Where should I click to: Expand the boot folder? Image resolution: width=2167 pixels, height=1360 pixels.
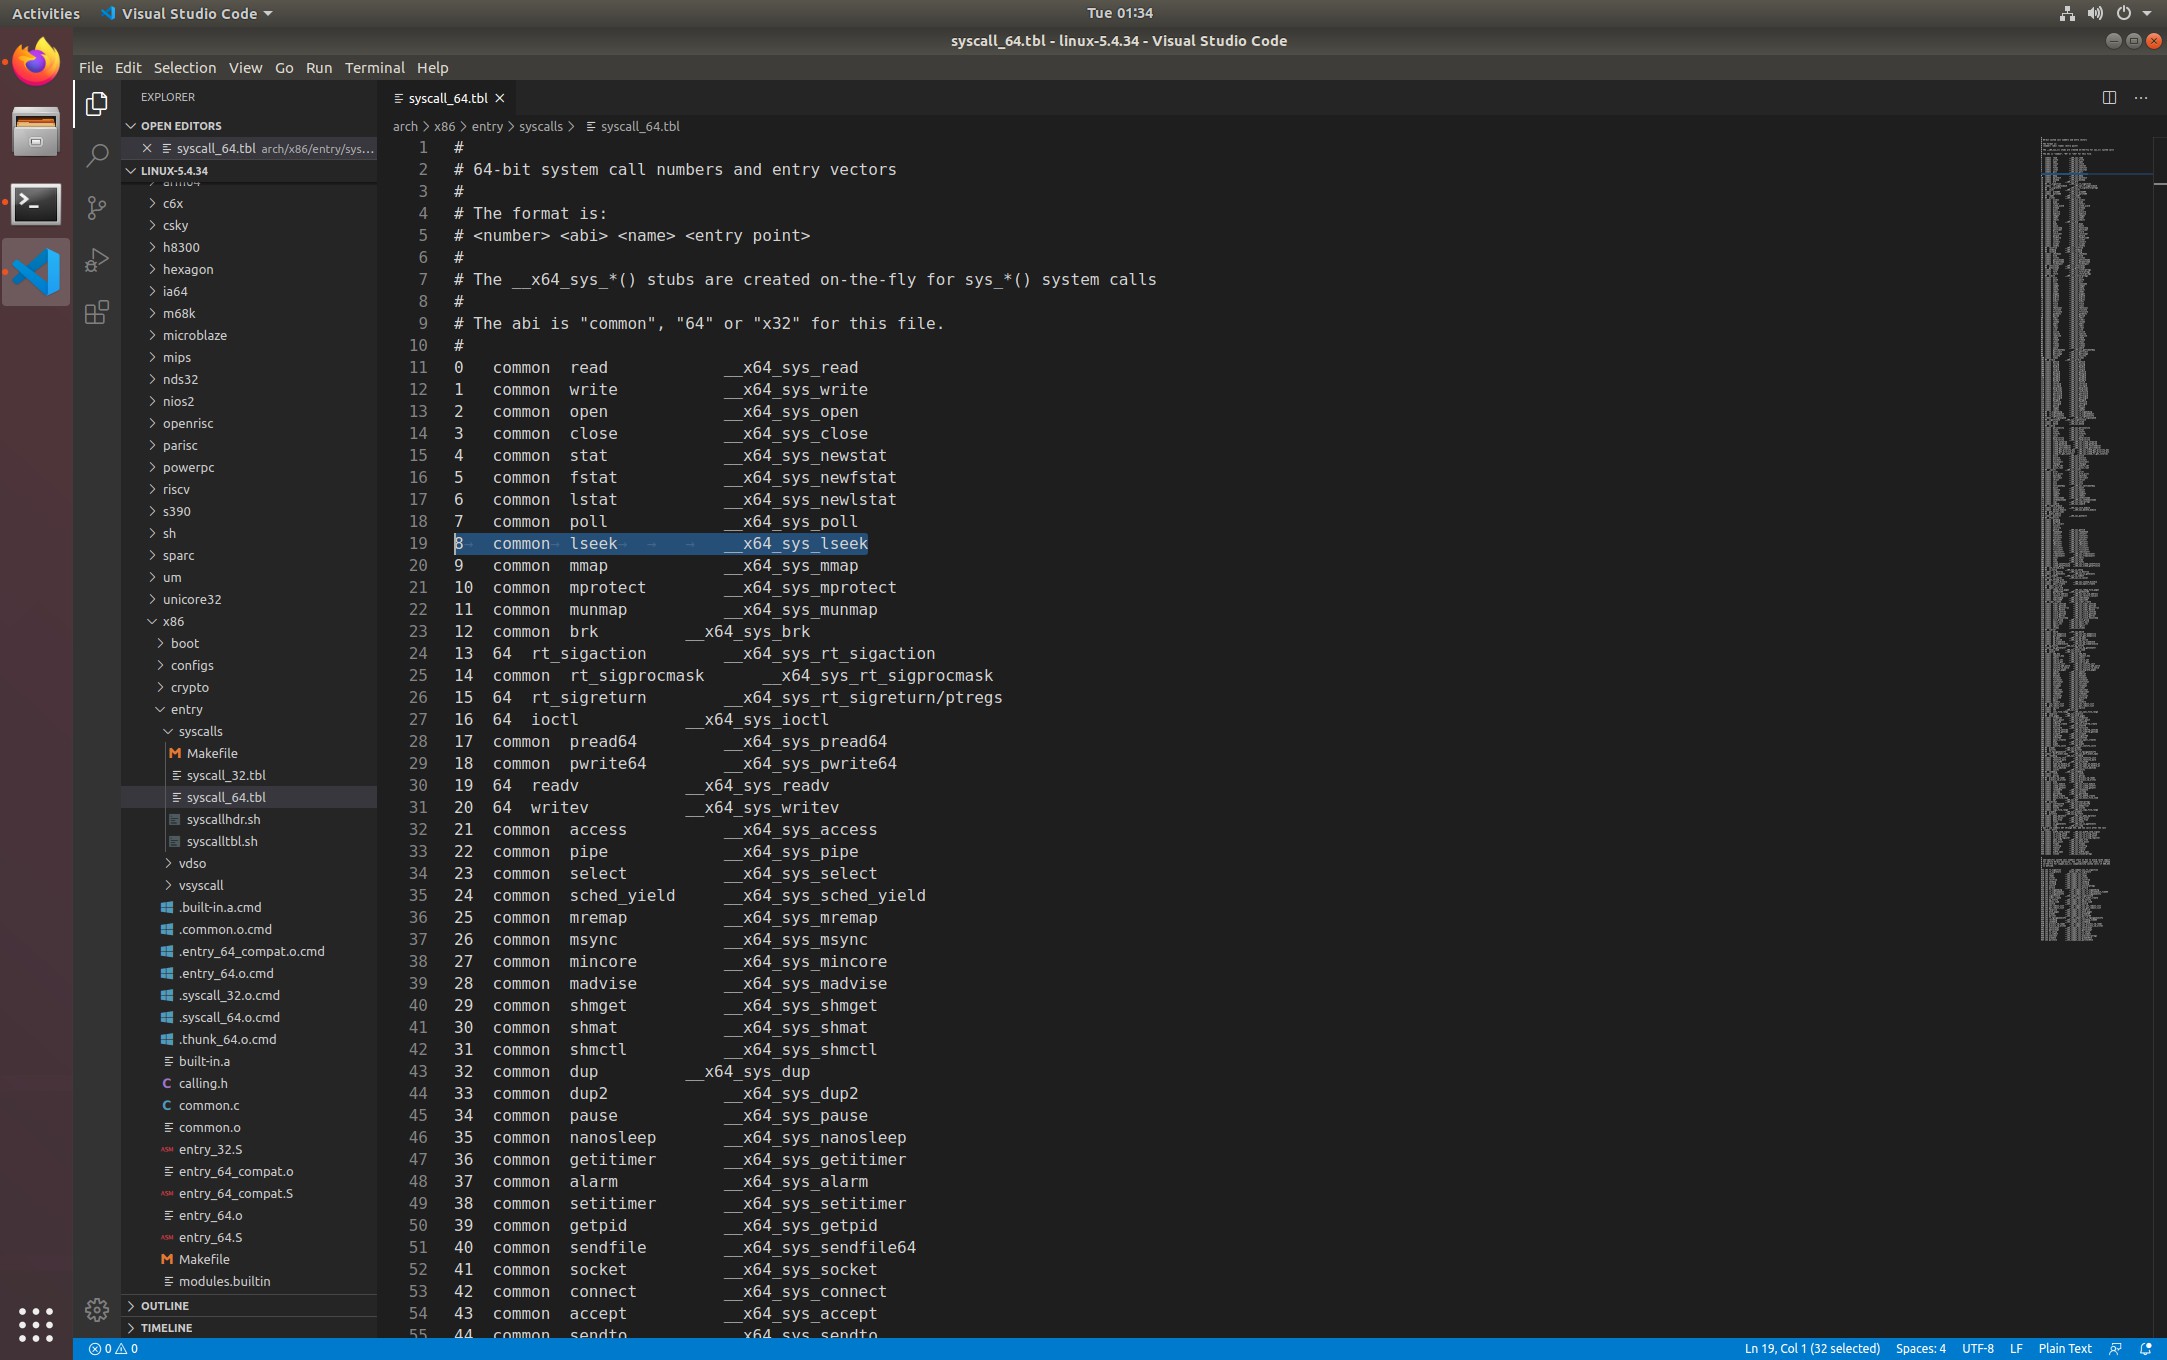[x=249, y=643]
